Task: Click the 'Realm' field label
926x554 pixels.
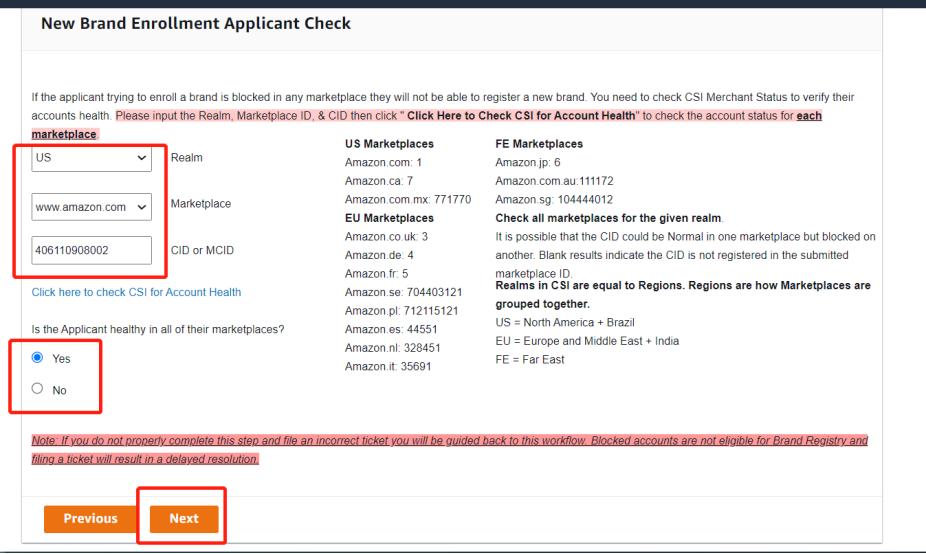Action: click(187, 158)
